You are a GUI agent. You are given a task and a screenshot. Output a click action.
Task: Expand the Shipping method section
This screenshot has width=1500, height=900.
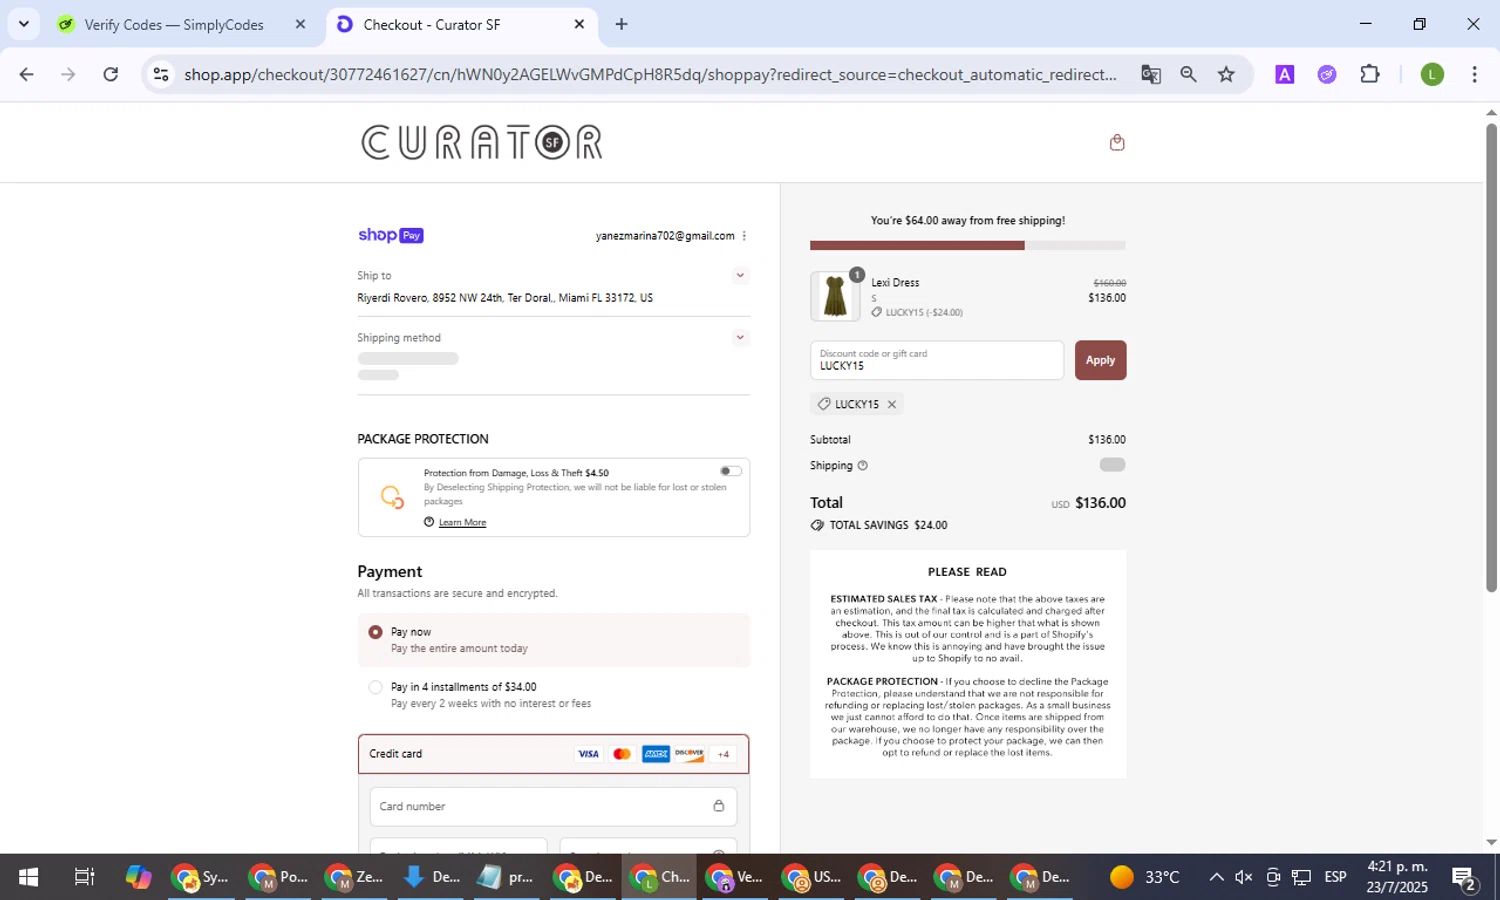pyautogui.click(x=740, y=337)
